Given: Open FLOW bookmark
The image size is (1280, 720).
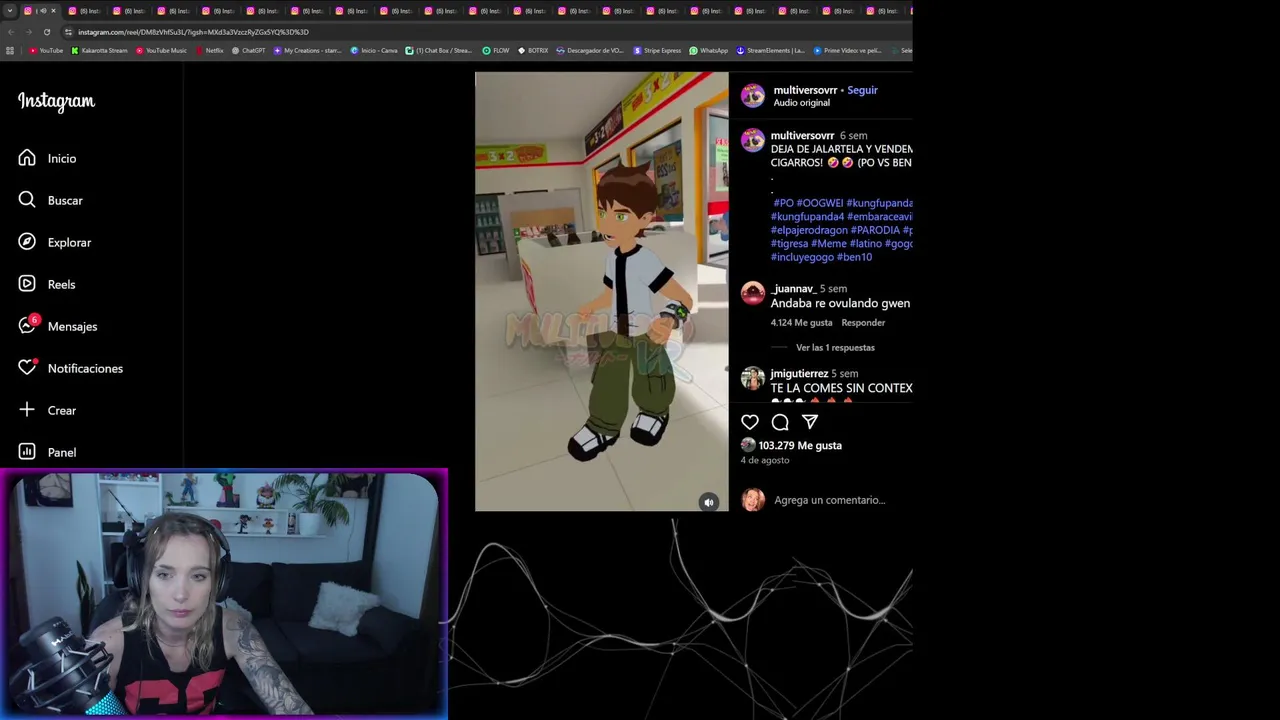Looking at the screenshot, I should [x=496, y=50].
